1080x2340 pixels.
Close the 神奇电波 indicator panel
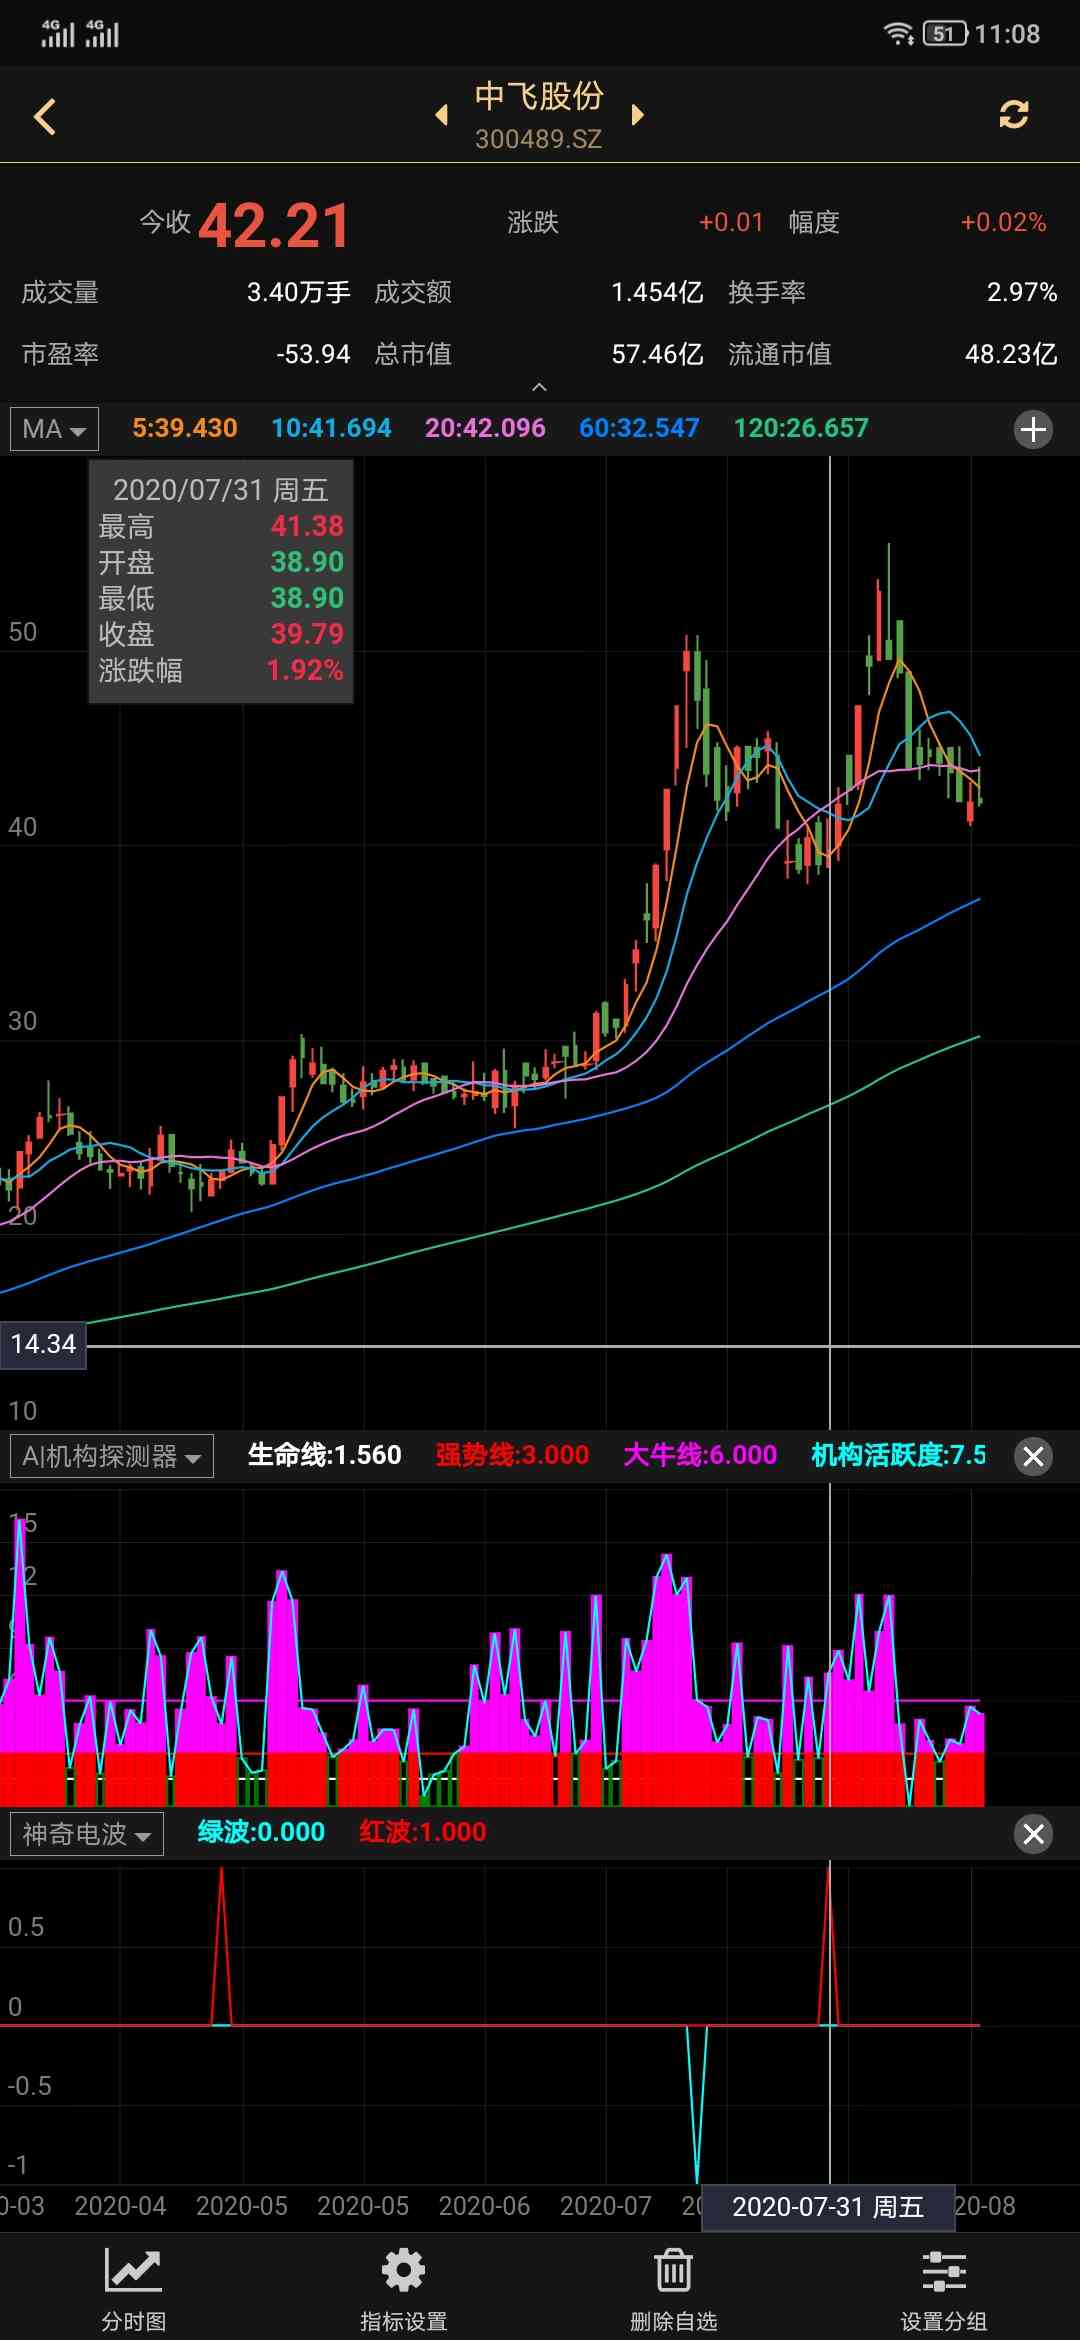point(1033,1833)
